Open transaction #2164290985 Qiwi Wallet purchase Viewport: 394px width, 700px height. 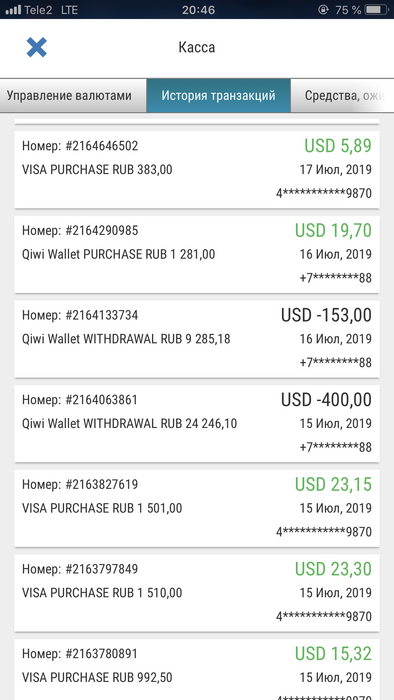197,254
